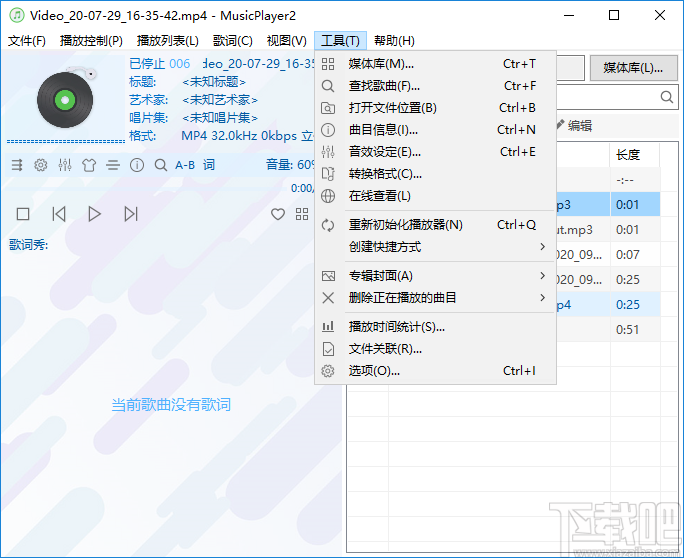The height and width of the screenshot is (558, 684).
Task: Open the playlist menu icon in toolbar
Action: [17, 165]
